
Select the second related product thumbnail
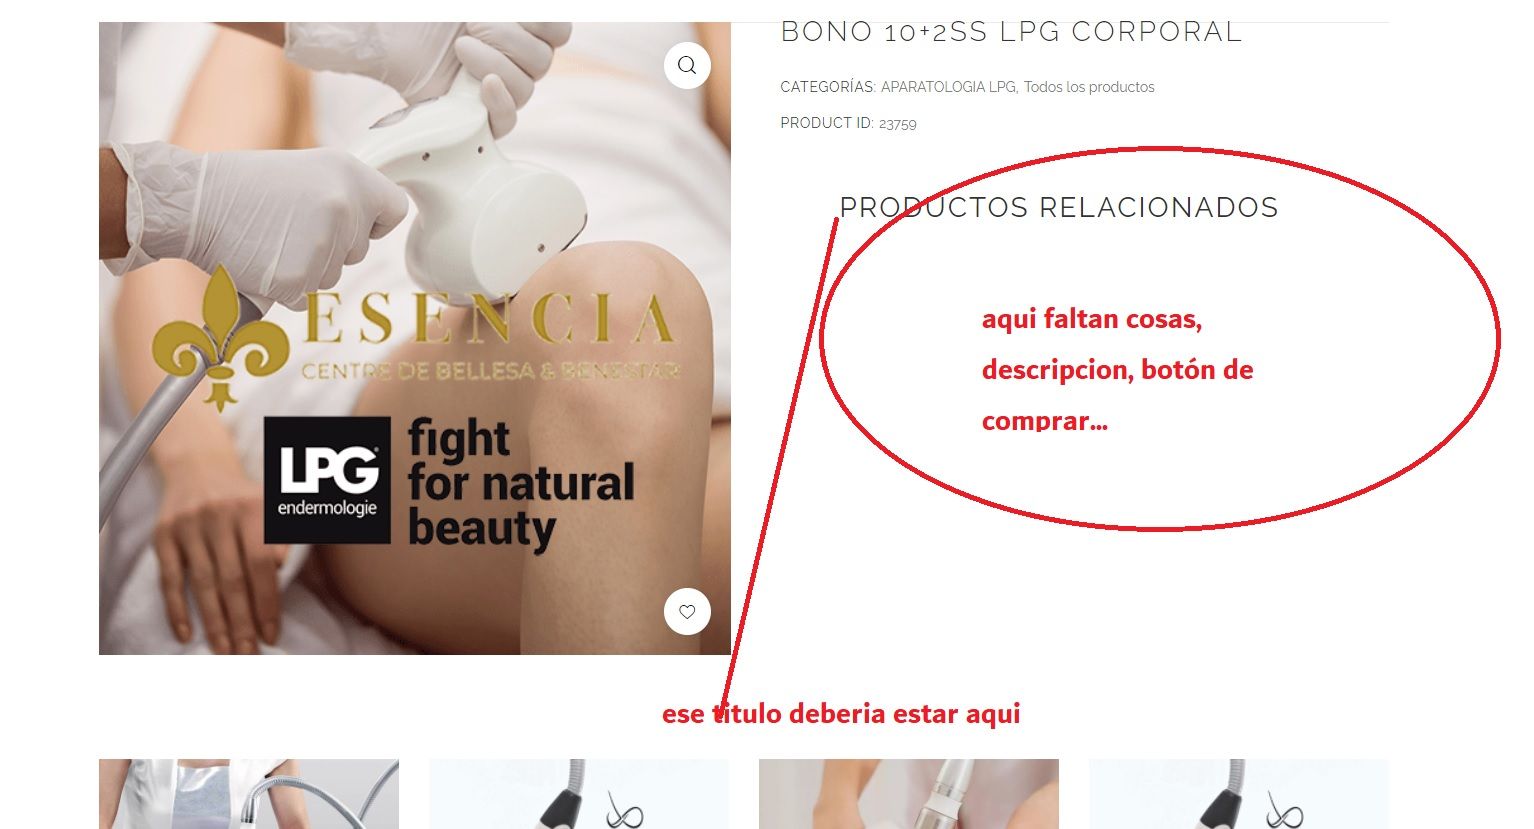coord(579,794)
